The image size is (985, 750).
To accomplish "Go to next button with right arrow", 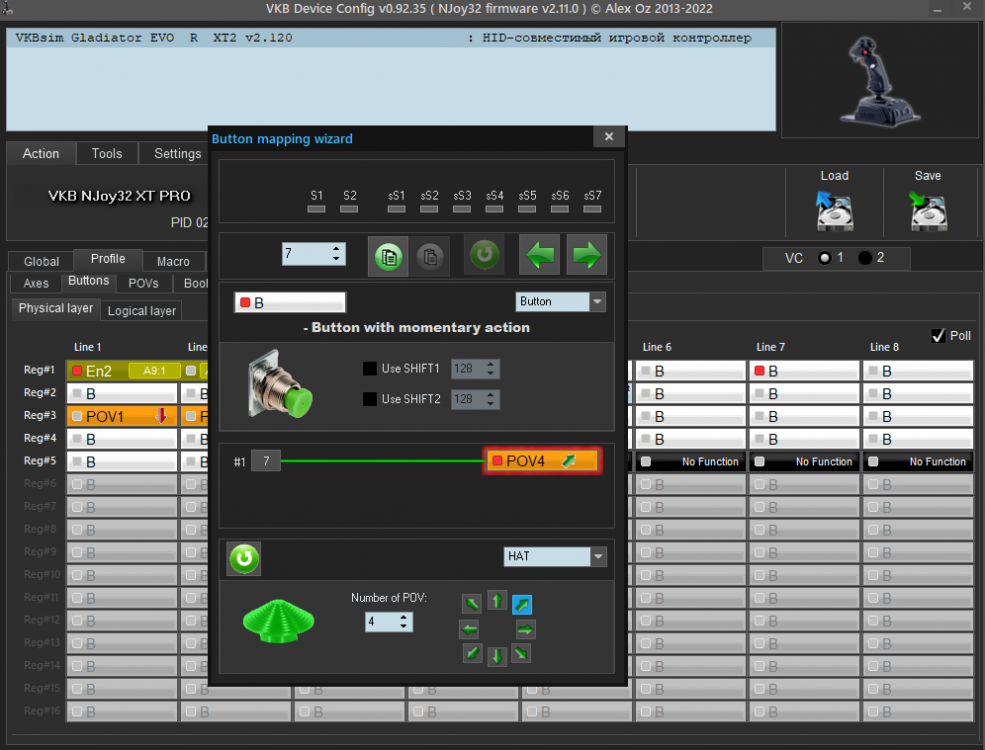I will [x=587, y=256].
